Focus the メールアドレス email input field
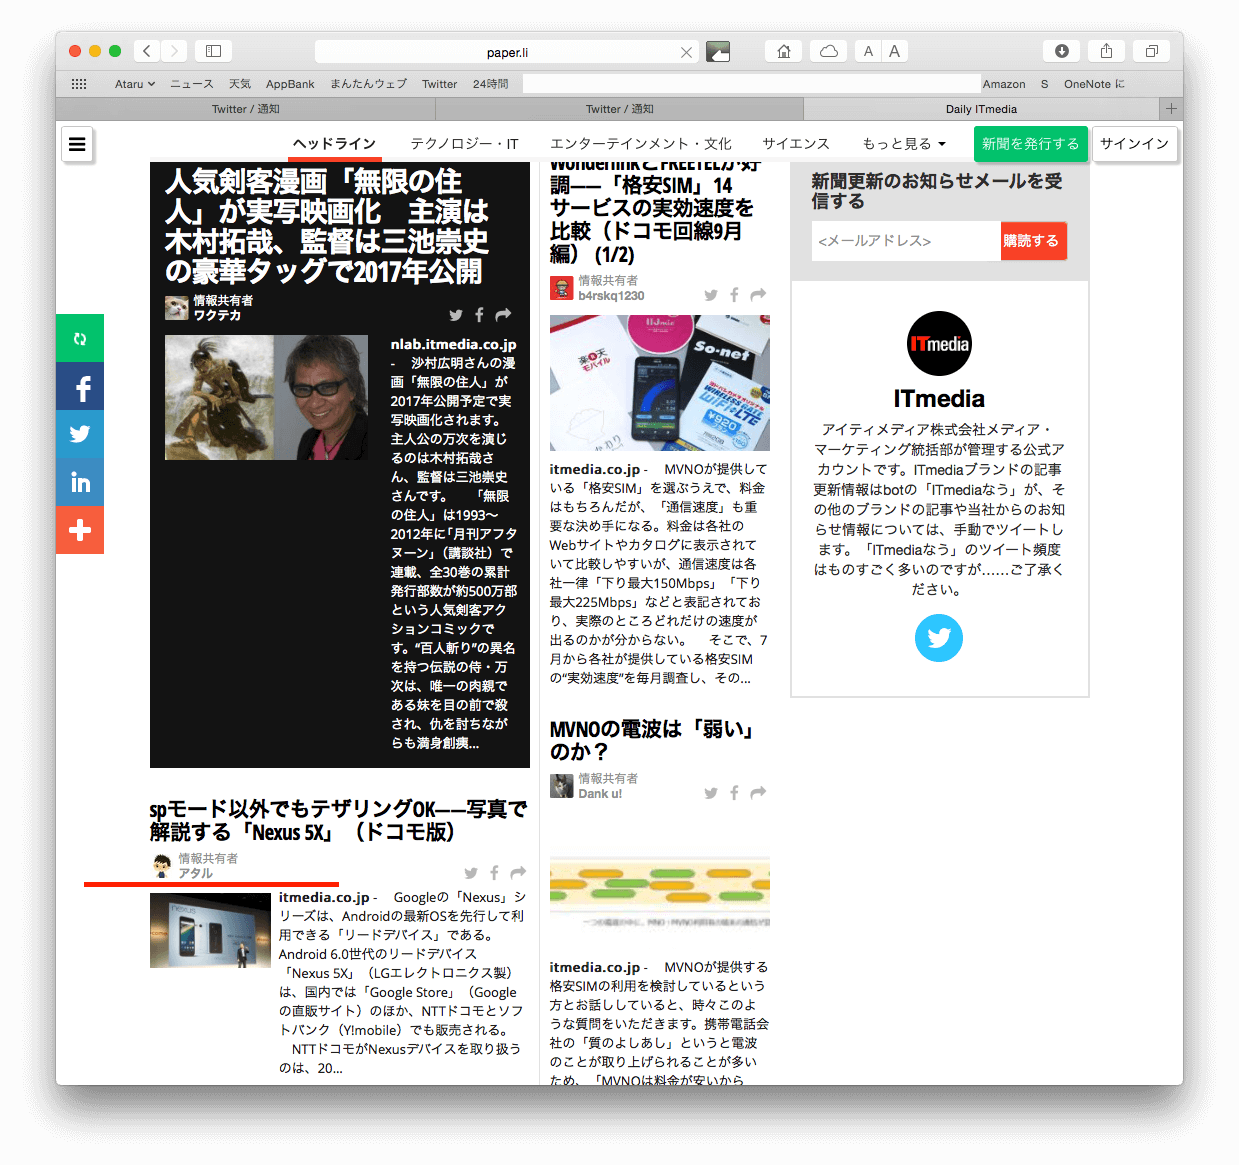 coord(906,241)
